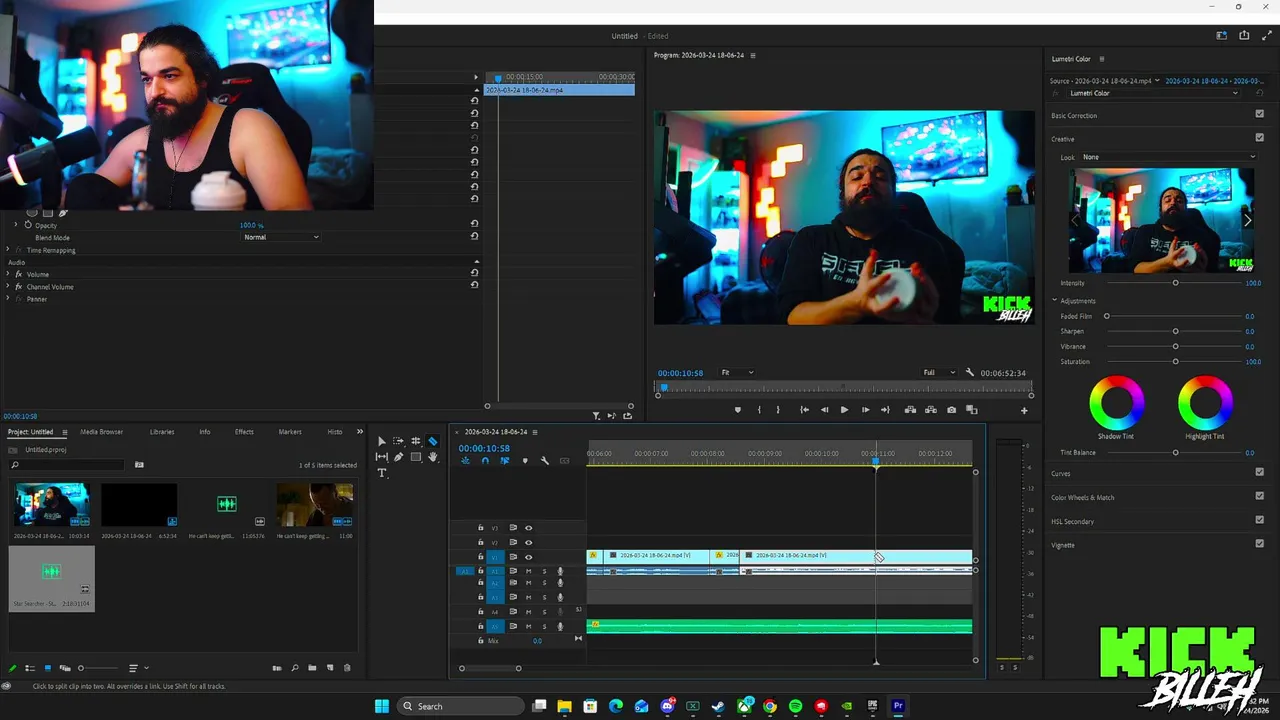Open Timeline Display Settings wrench
The image size is (1280, 720).
pyautogui.click(x=544, y=461)
